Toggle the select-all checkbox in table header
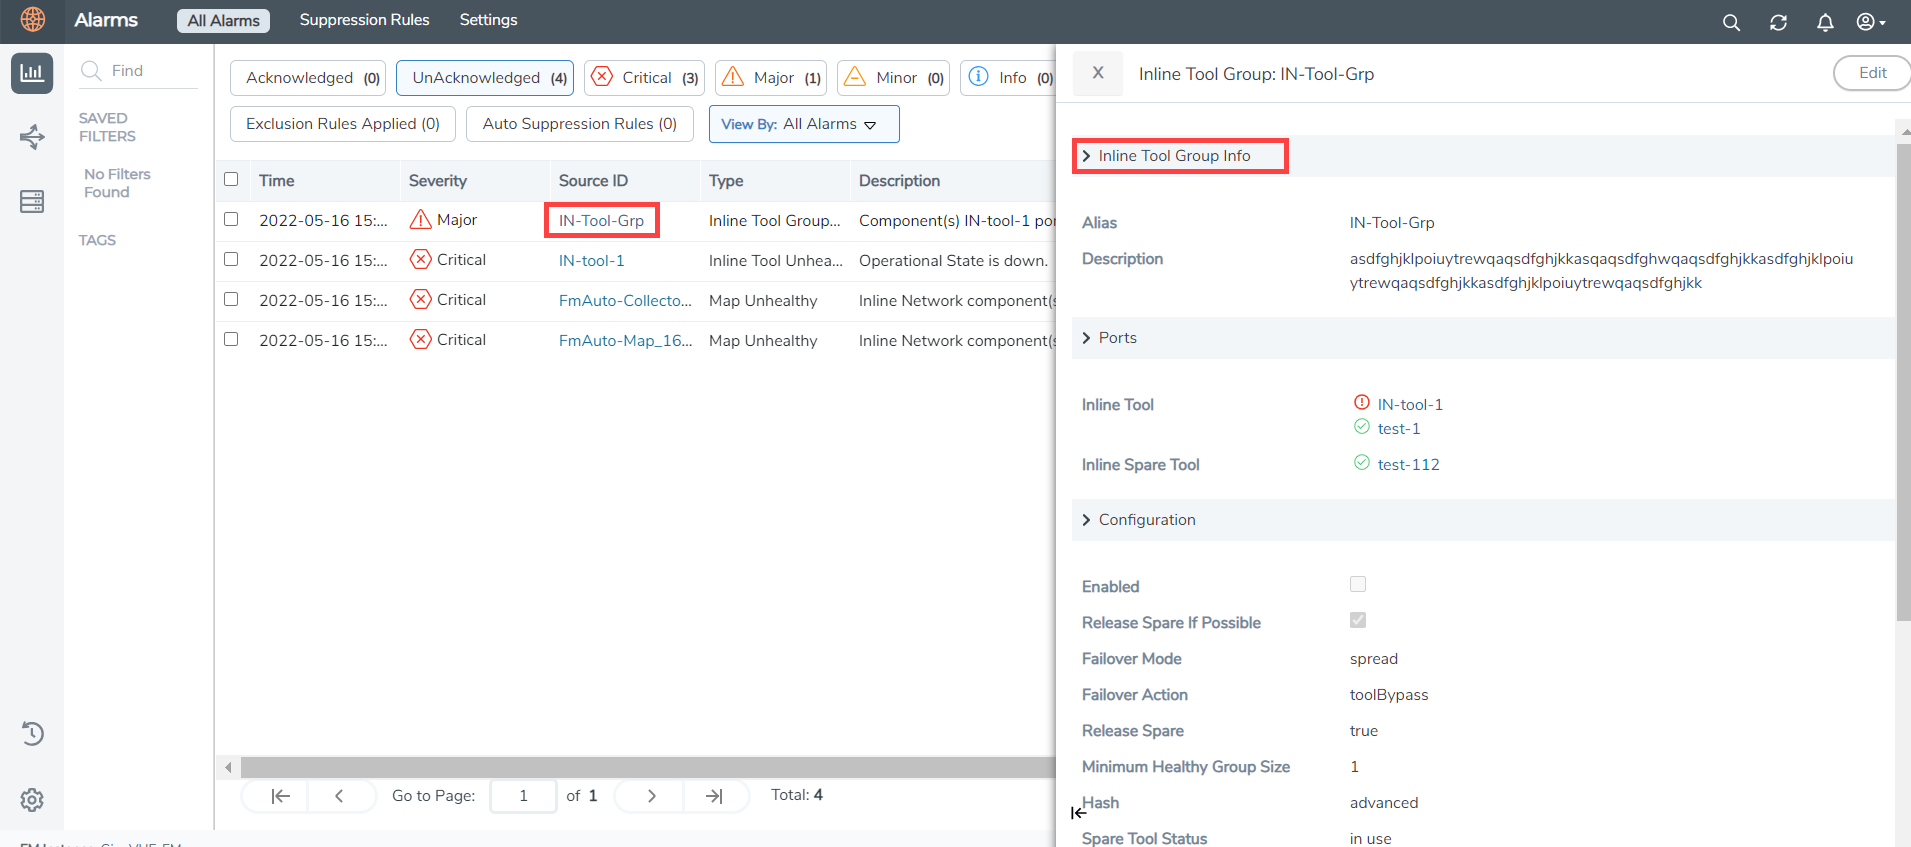1911x847 pixels. pyautogui.click(x=231, y=179)
